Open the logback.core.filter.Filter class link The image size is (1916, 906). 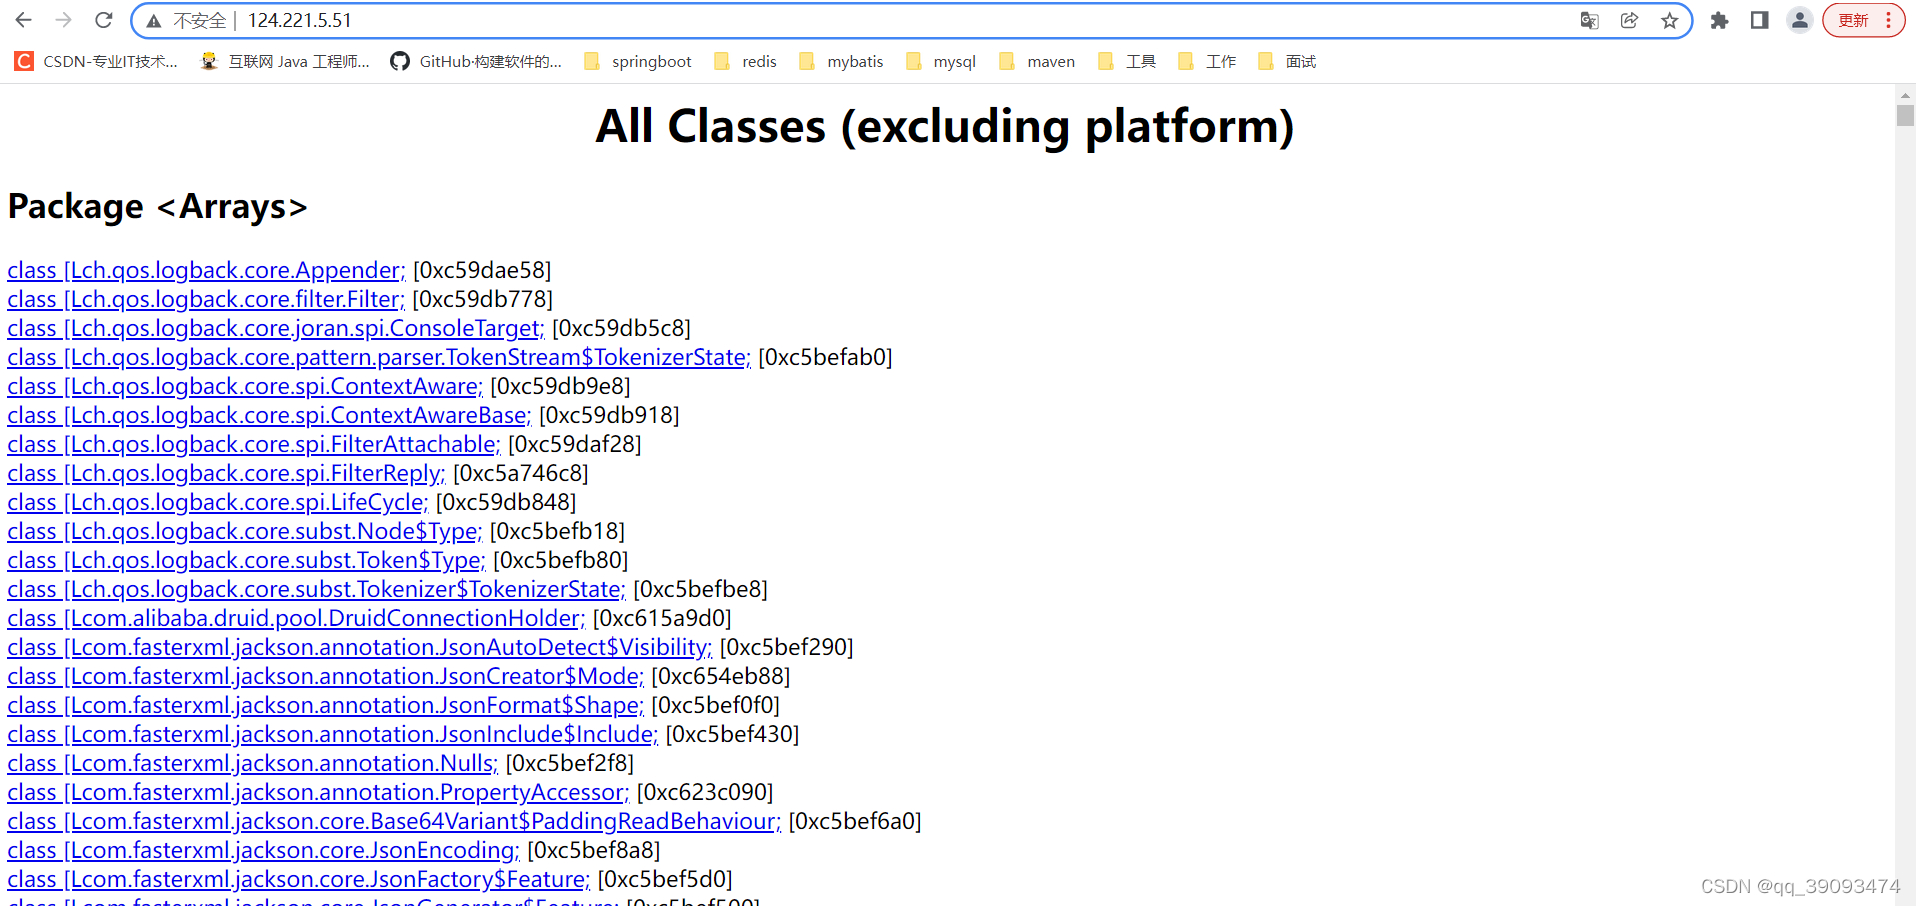pos(206,299)
